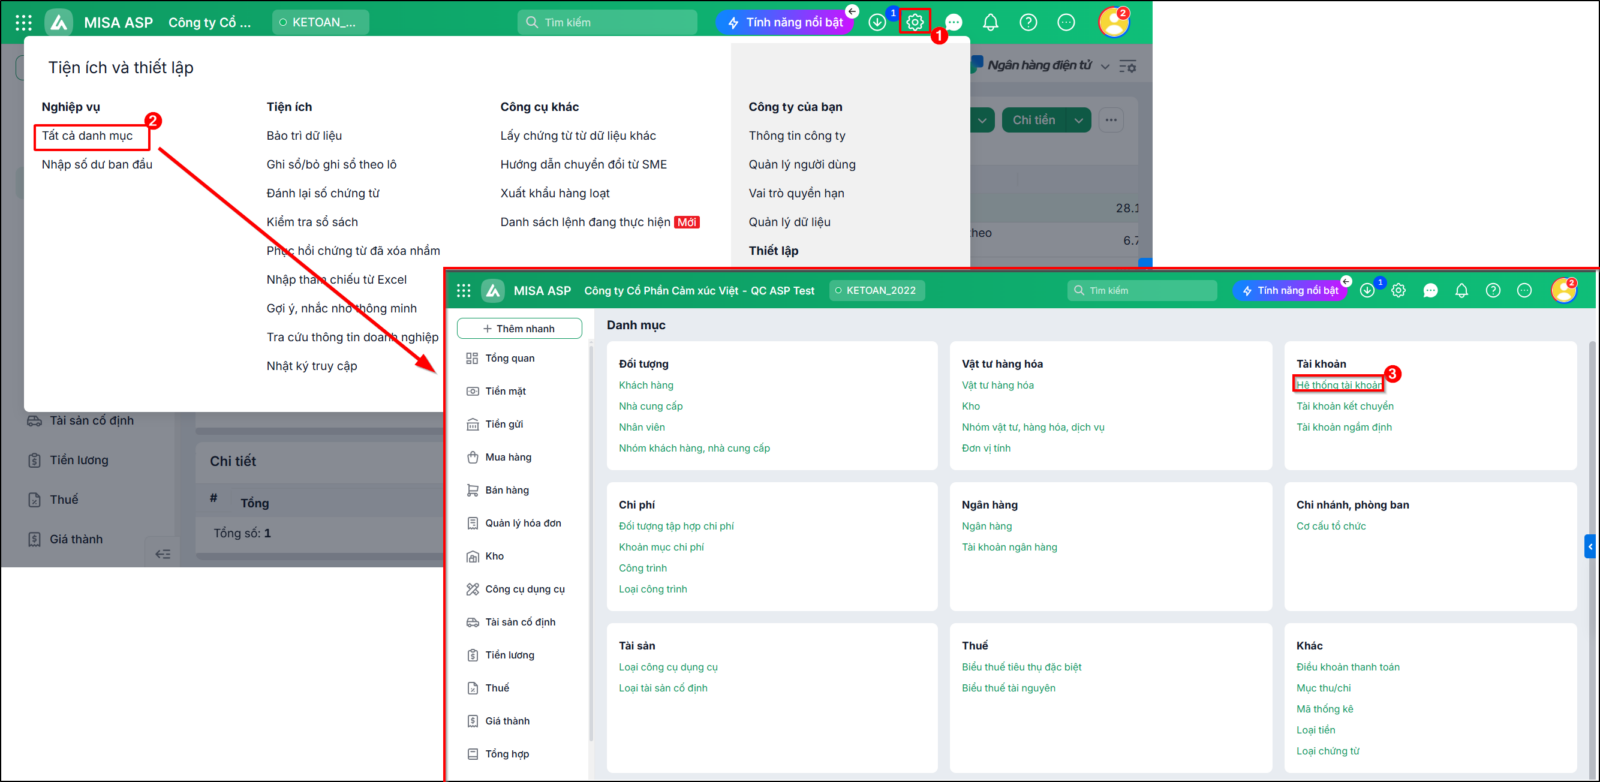Screen dimensions: 1600x782
Task: Select Xuất khẩu hàng loạt under Công cụ khác
Action: (x=555, y=194)
